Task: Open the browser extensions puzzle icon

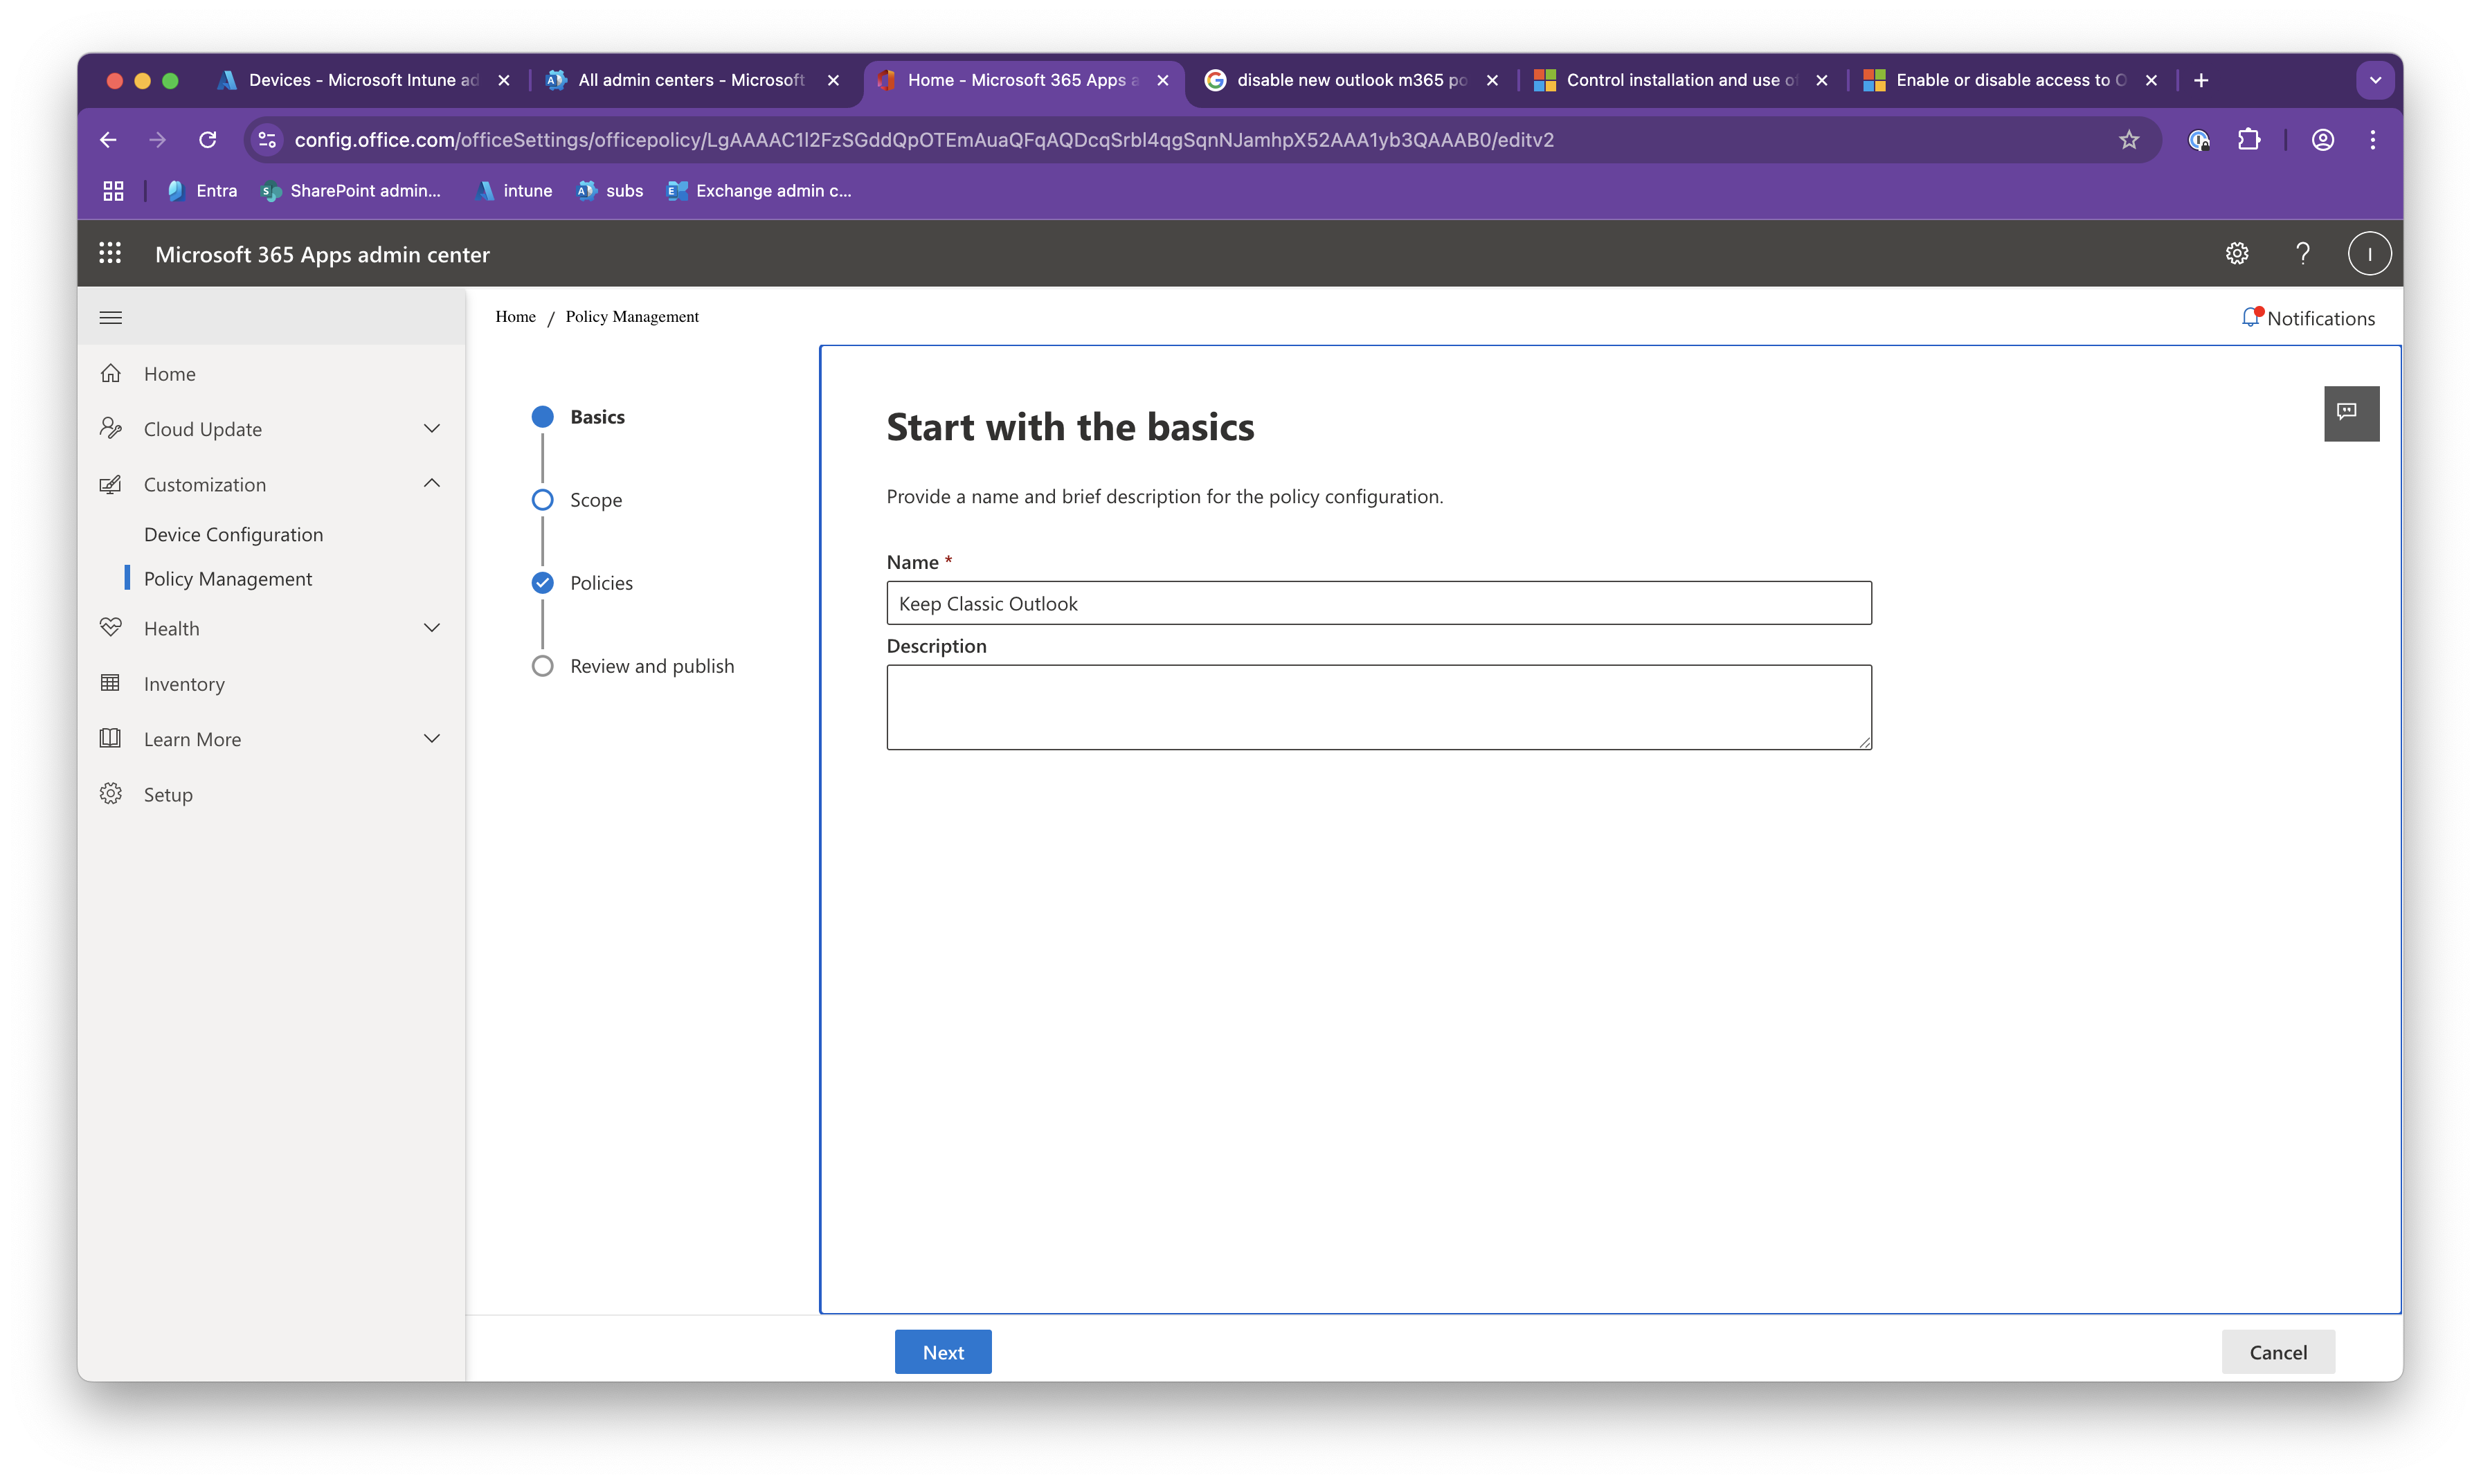Action: click(2249, 140)
